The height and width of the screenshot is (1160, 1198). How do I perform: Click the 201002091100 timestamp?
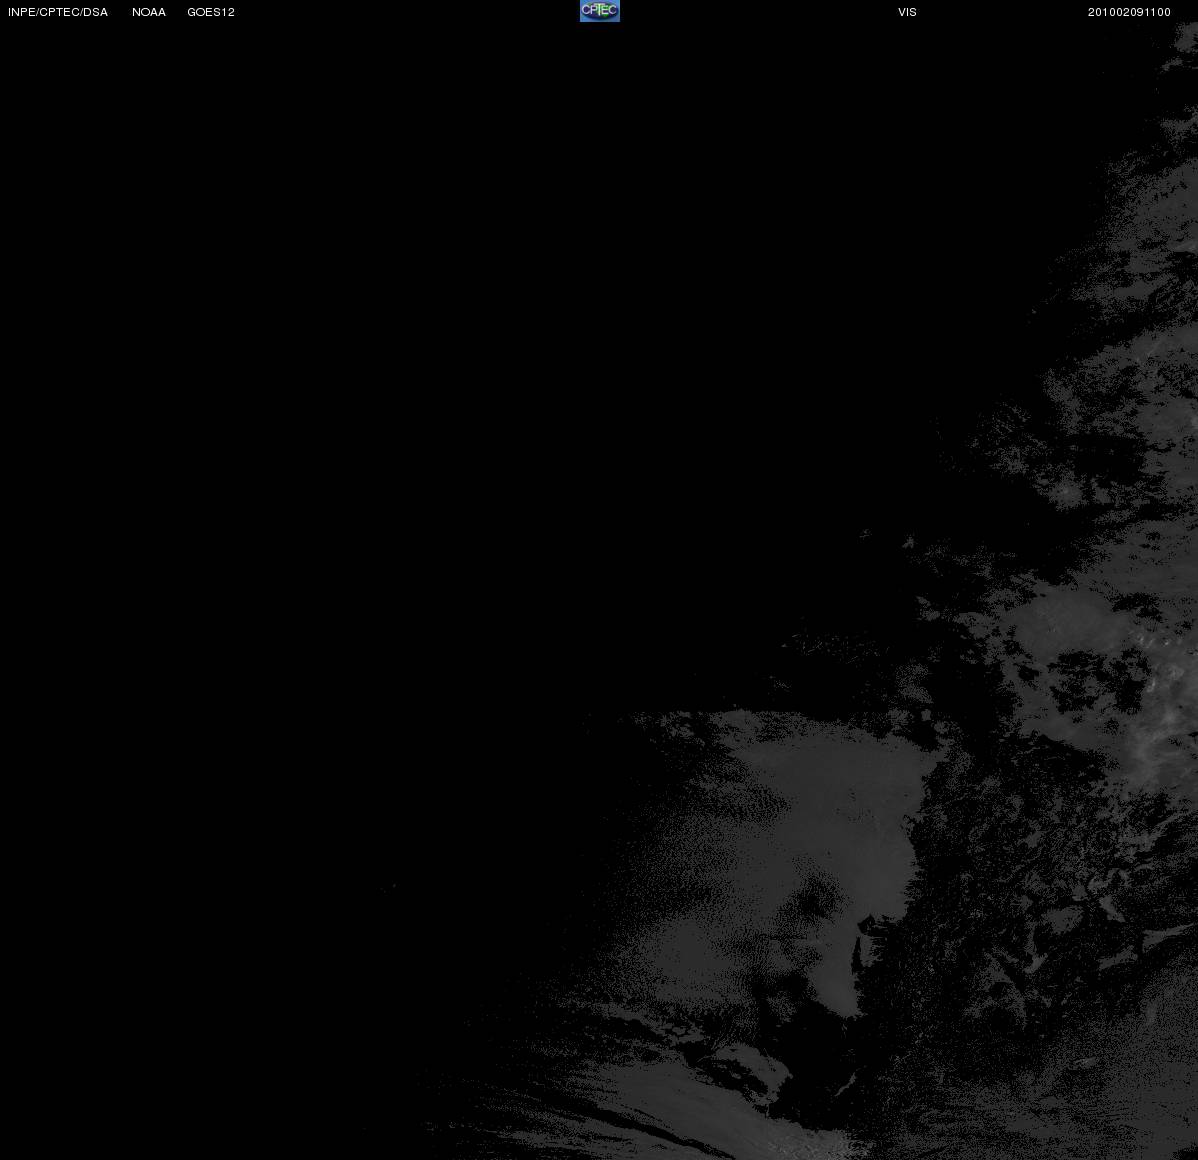click(x=1129, y=12)
